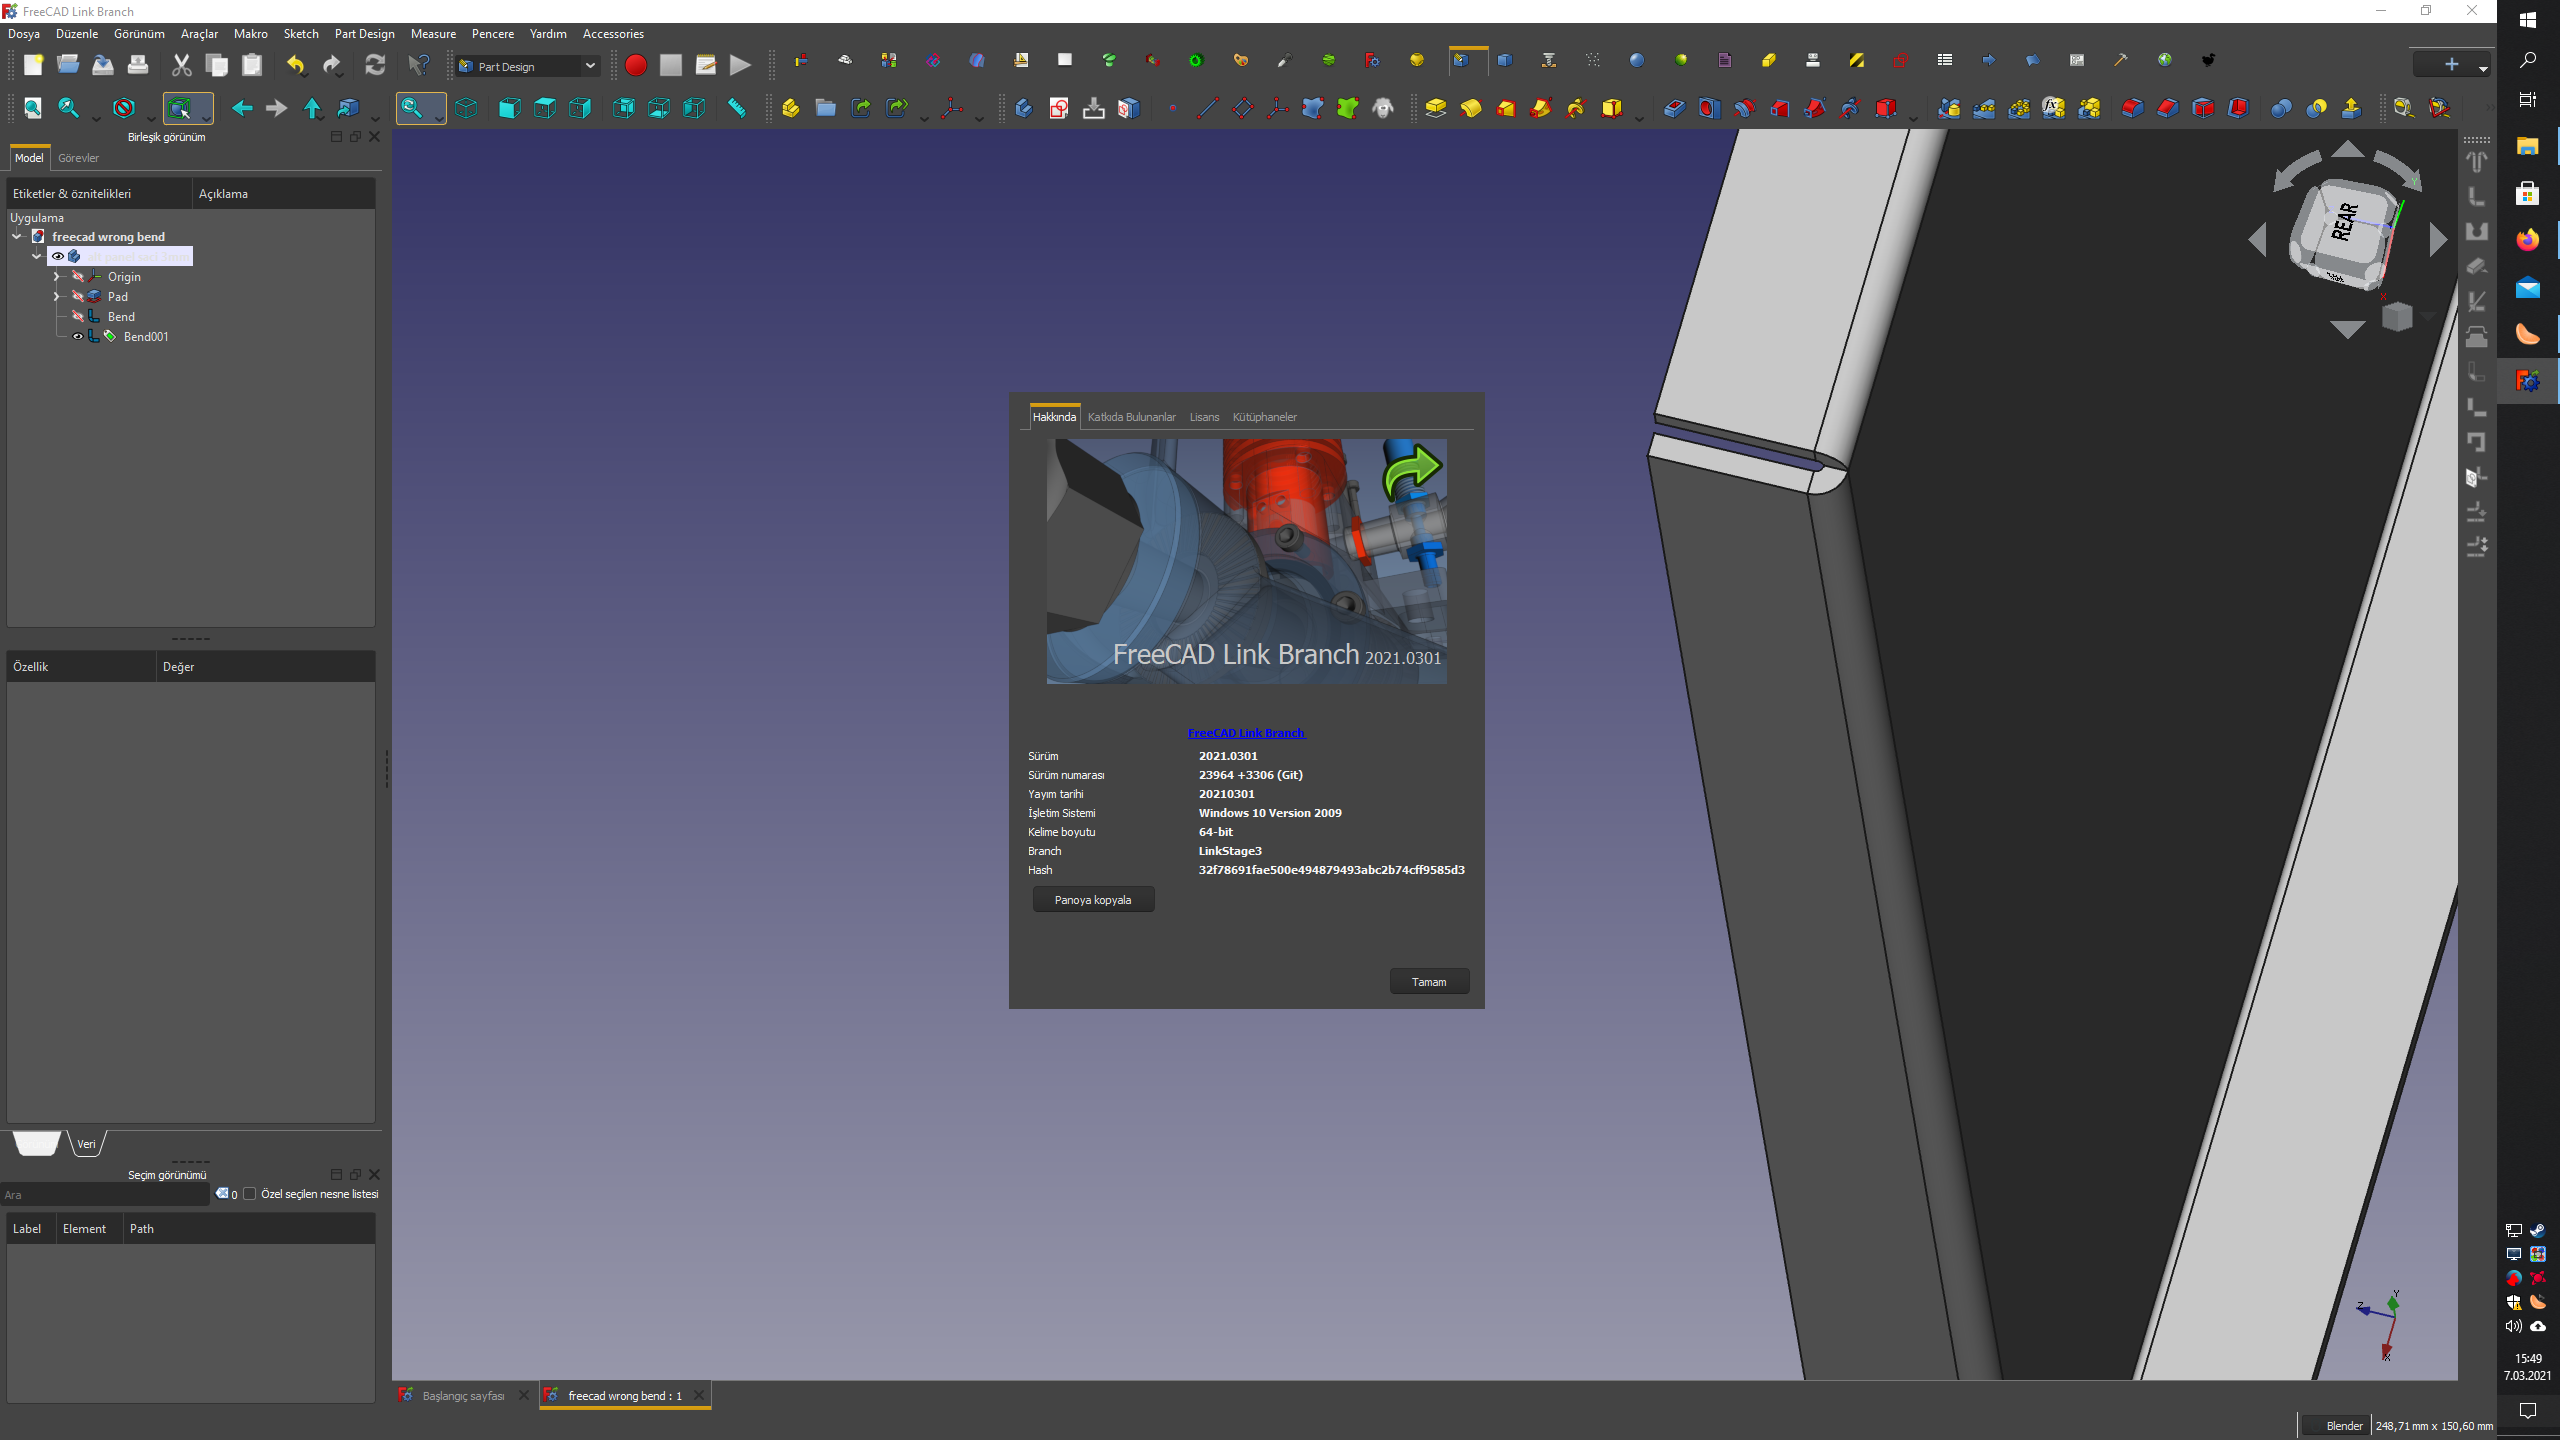Click the Fit all view icon
Viewport: 2560px width, 1440px height.
pyautogui.click(x=33, y=108)
